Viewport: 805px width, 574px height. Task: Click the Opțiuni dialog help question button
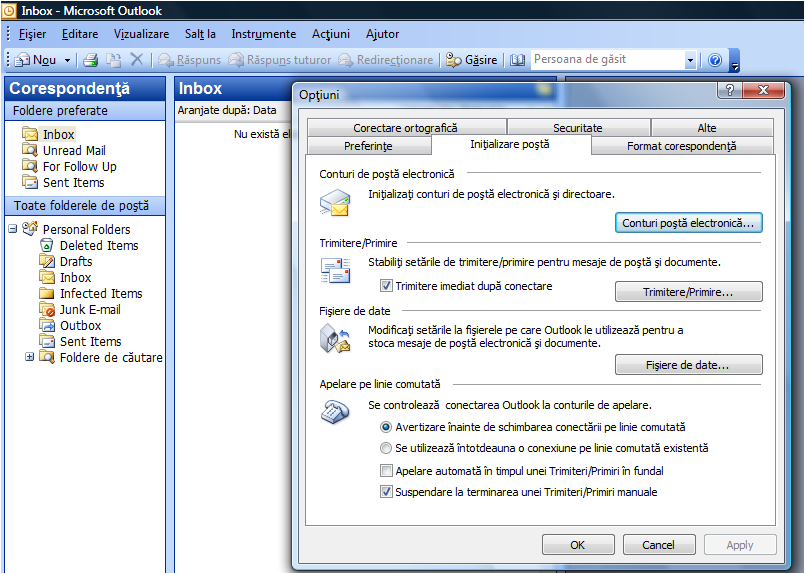click(x=730, y=90)
